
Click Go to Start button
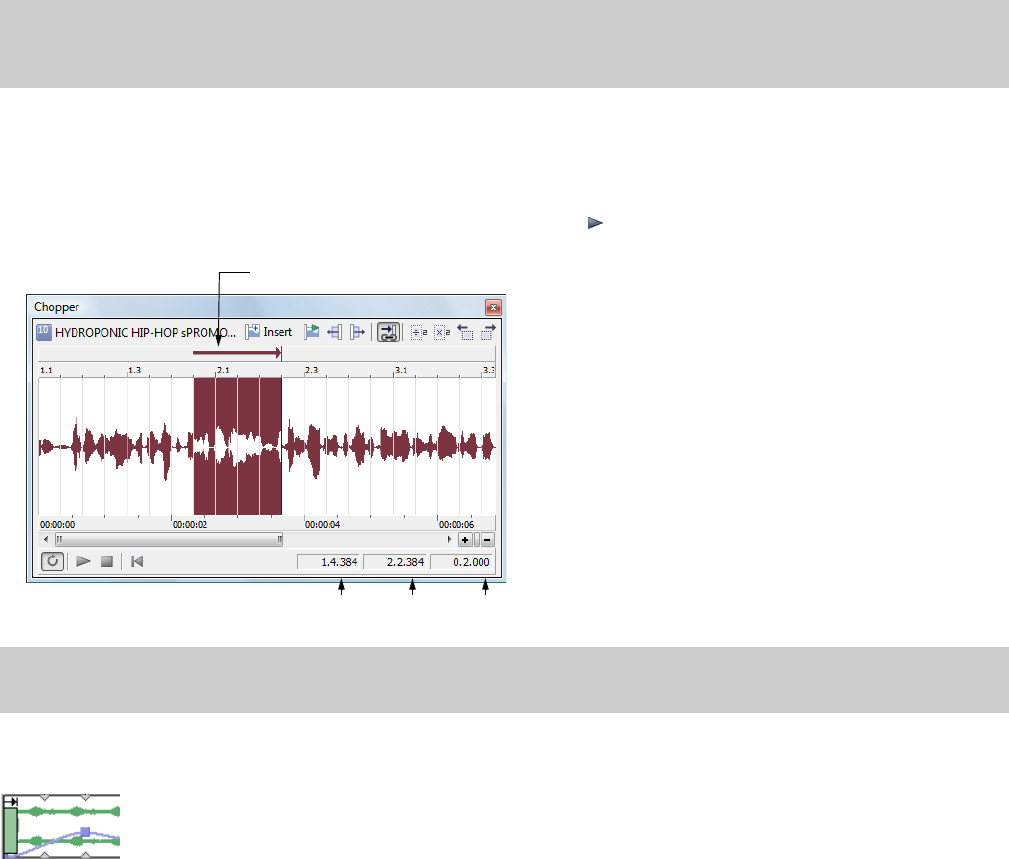(137, 562)
